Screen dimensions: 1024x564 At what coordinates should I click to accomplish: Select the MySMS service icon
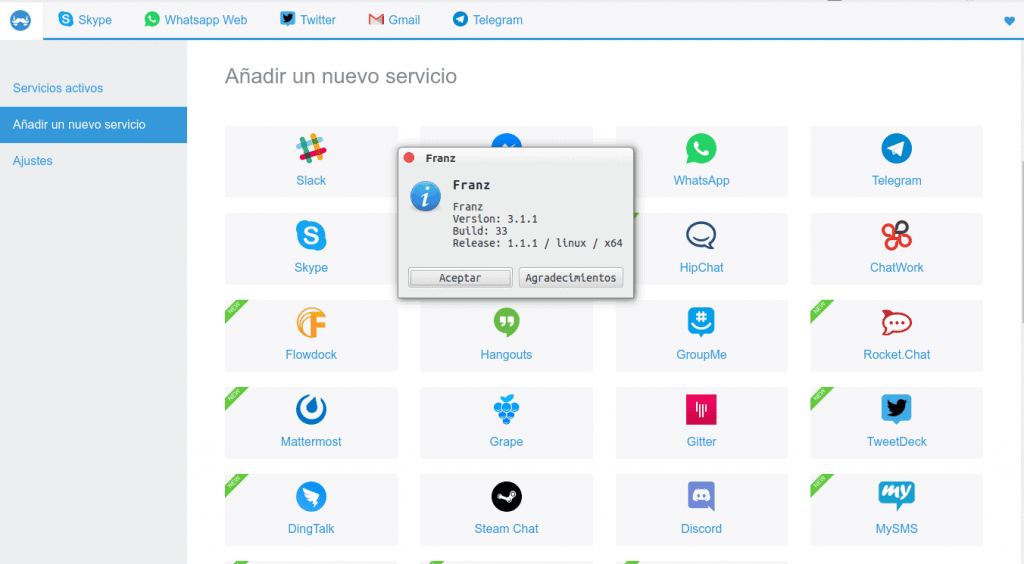tap(896, 497)
